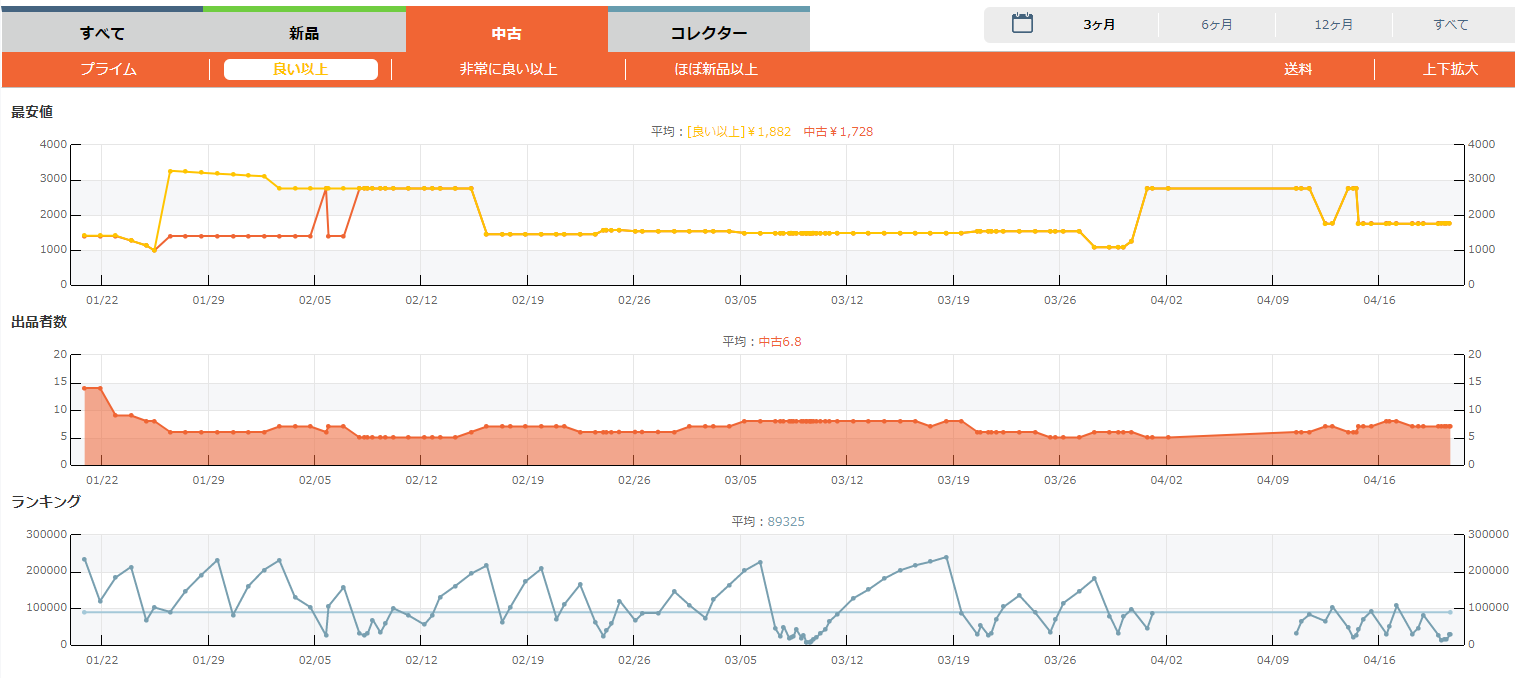Set period to 6ヶ月
Viewport: 1515px width, 678px height.
(1216, 25)
